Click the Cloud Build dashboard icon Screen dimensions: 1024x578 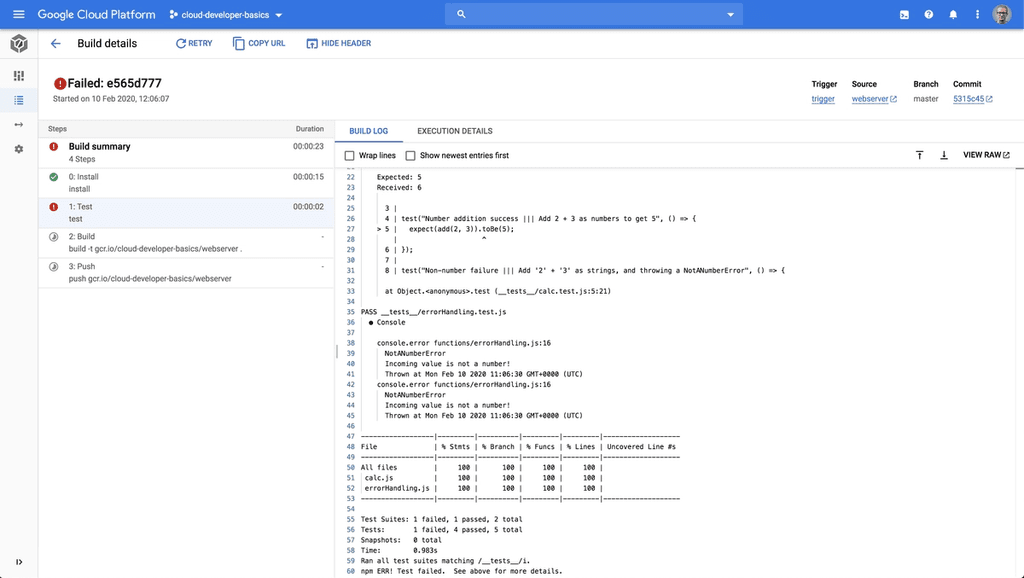[x=18, y=76]
